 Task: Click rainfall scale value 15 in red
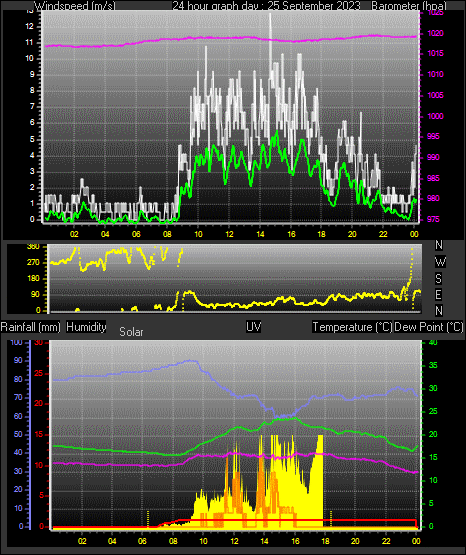(x=39, y=434)
